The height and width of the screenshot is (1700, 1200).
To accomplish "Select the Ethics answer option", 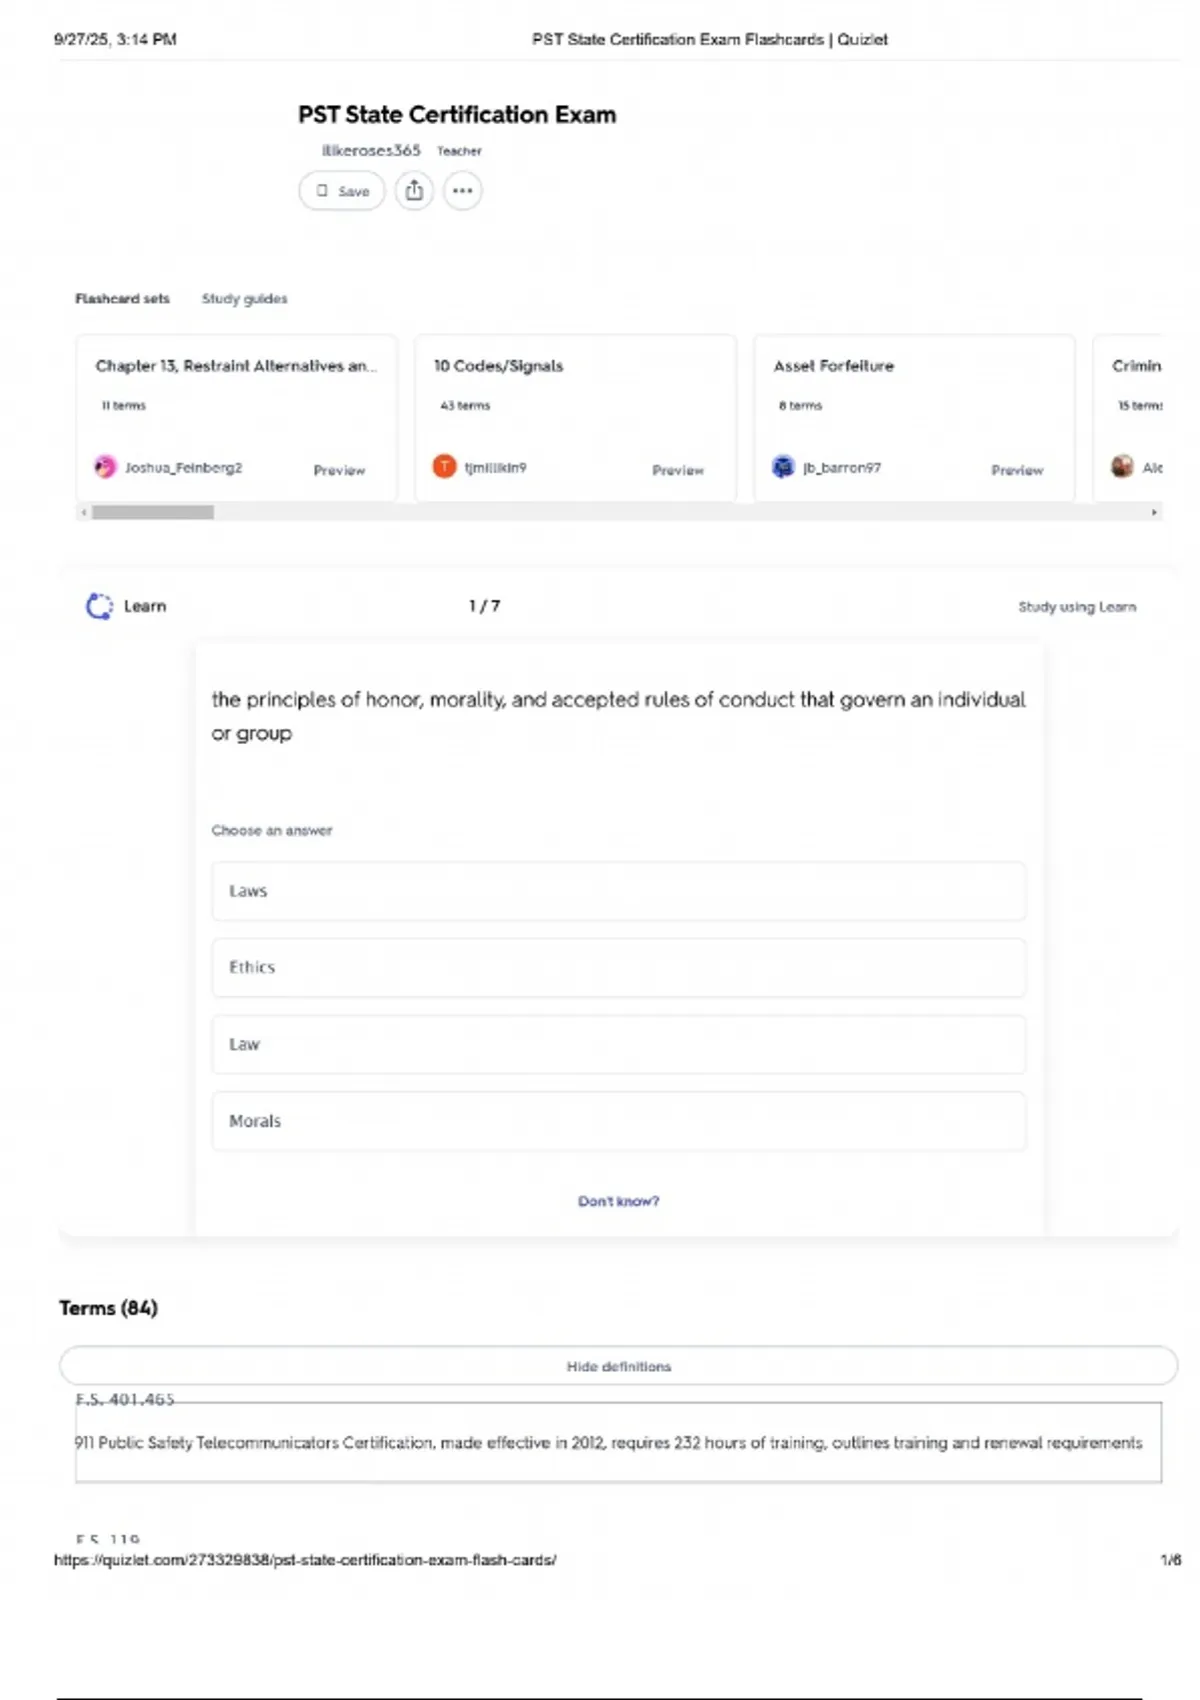I will click(x=618, y=967).
